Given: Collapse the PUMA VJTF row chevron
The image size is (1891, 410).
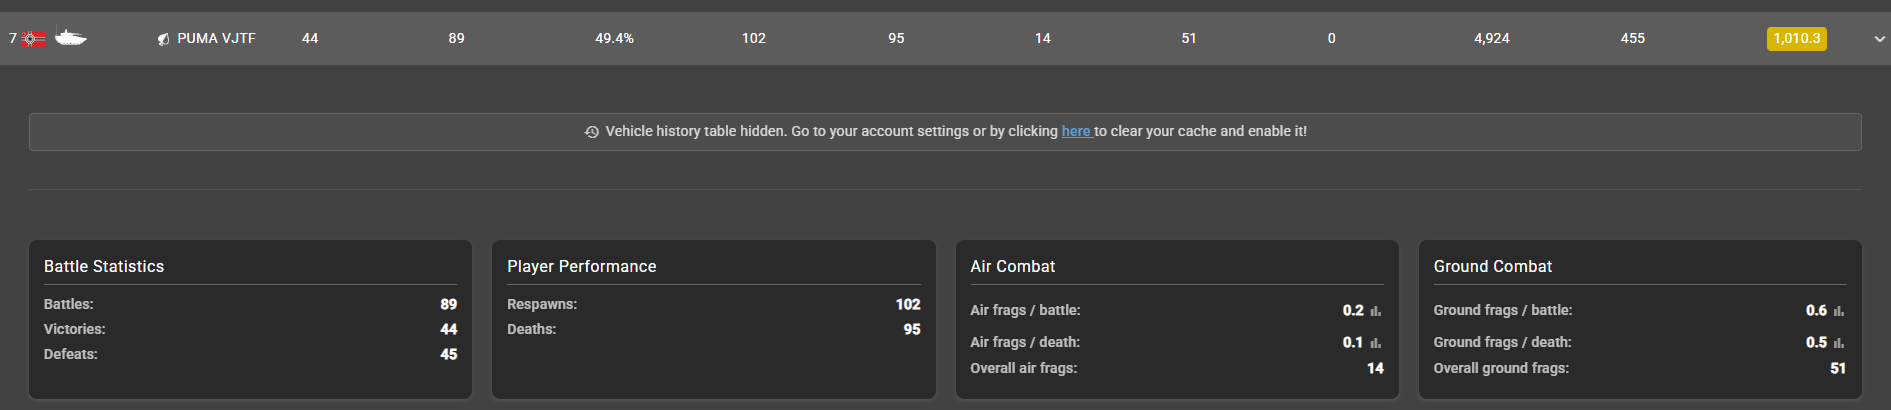Looking at the screenshot, I should tap(1879, 39).
